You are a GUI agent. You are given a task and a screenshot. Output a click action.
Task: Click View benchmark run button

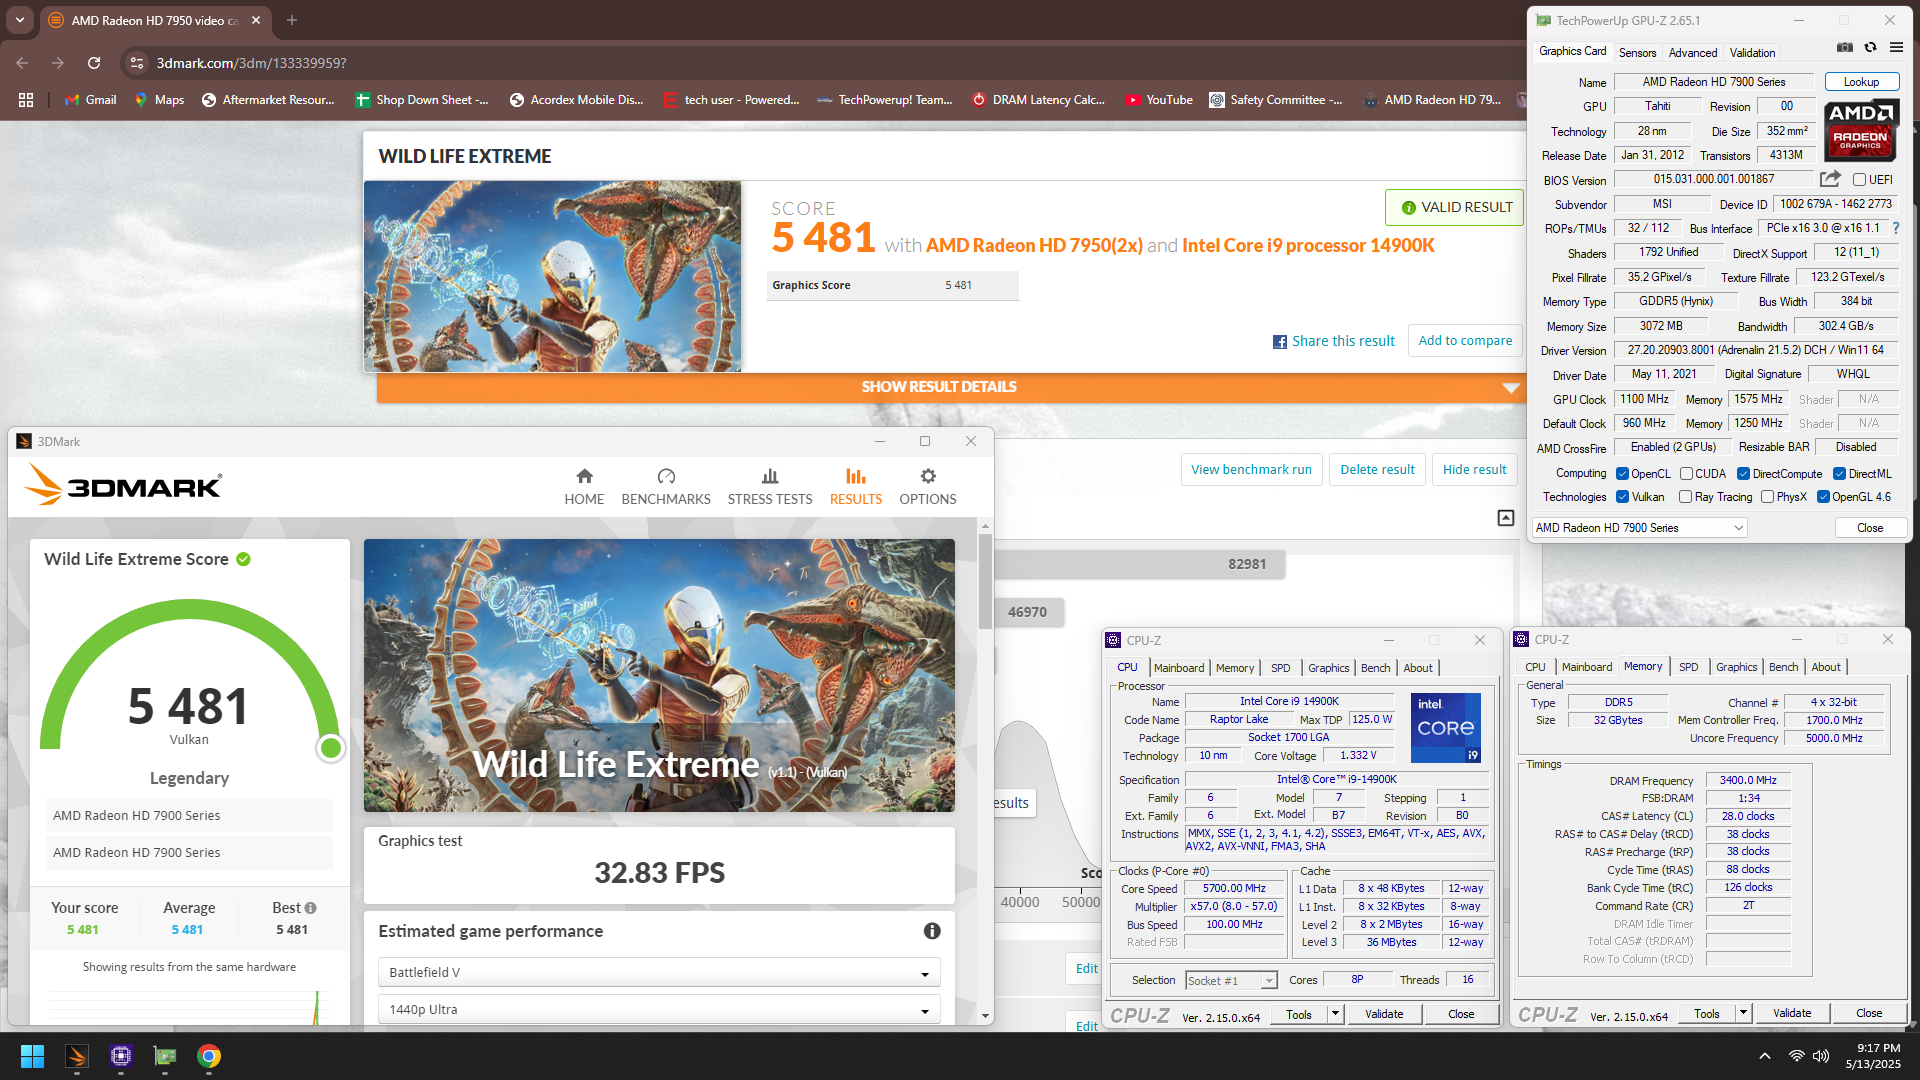[x=1251, y=470]
